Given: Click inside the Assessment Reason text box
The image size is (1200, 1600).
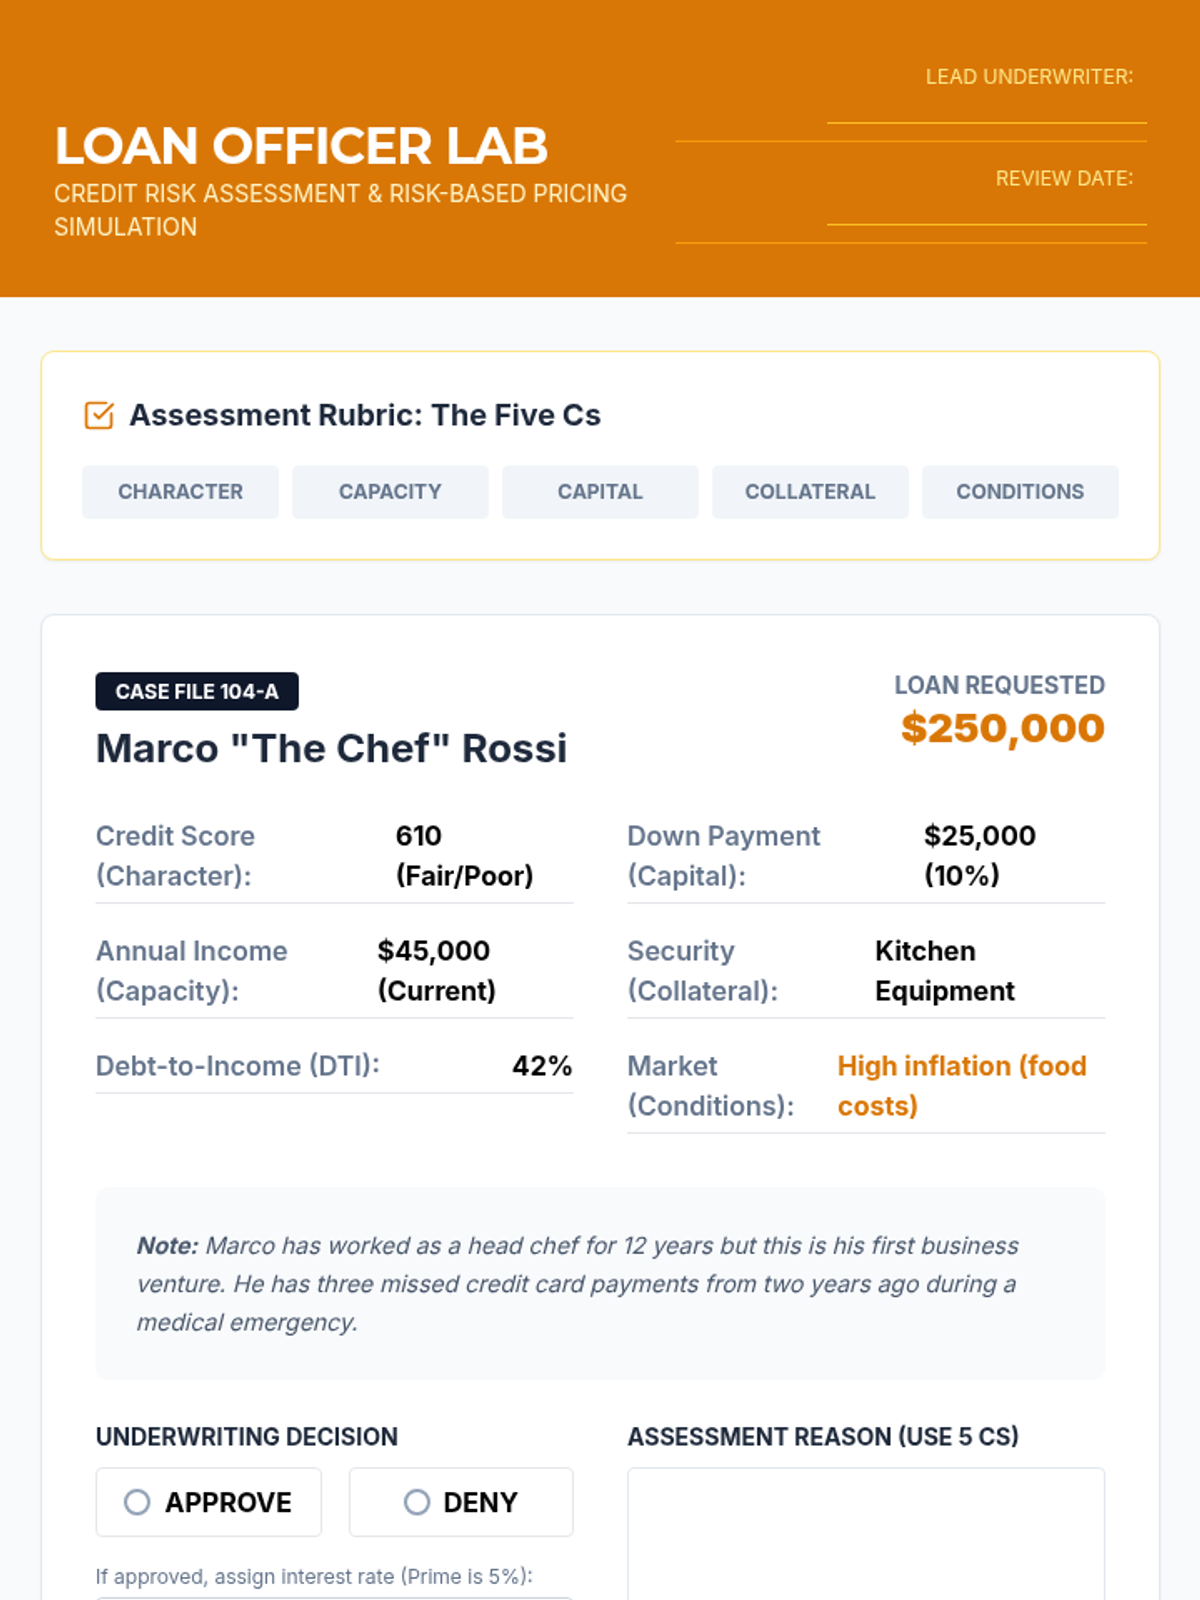Looking at the screenshot, I should click(x=866, y=1535).
